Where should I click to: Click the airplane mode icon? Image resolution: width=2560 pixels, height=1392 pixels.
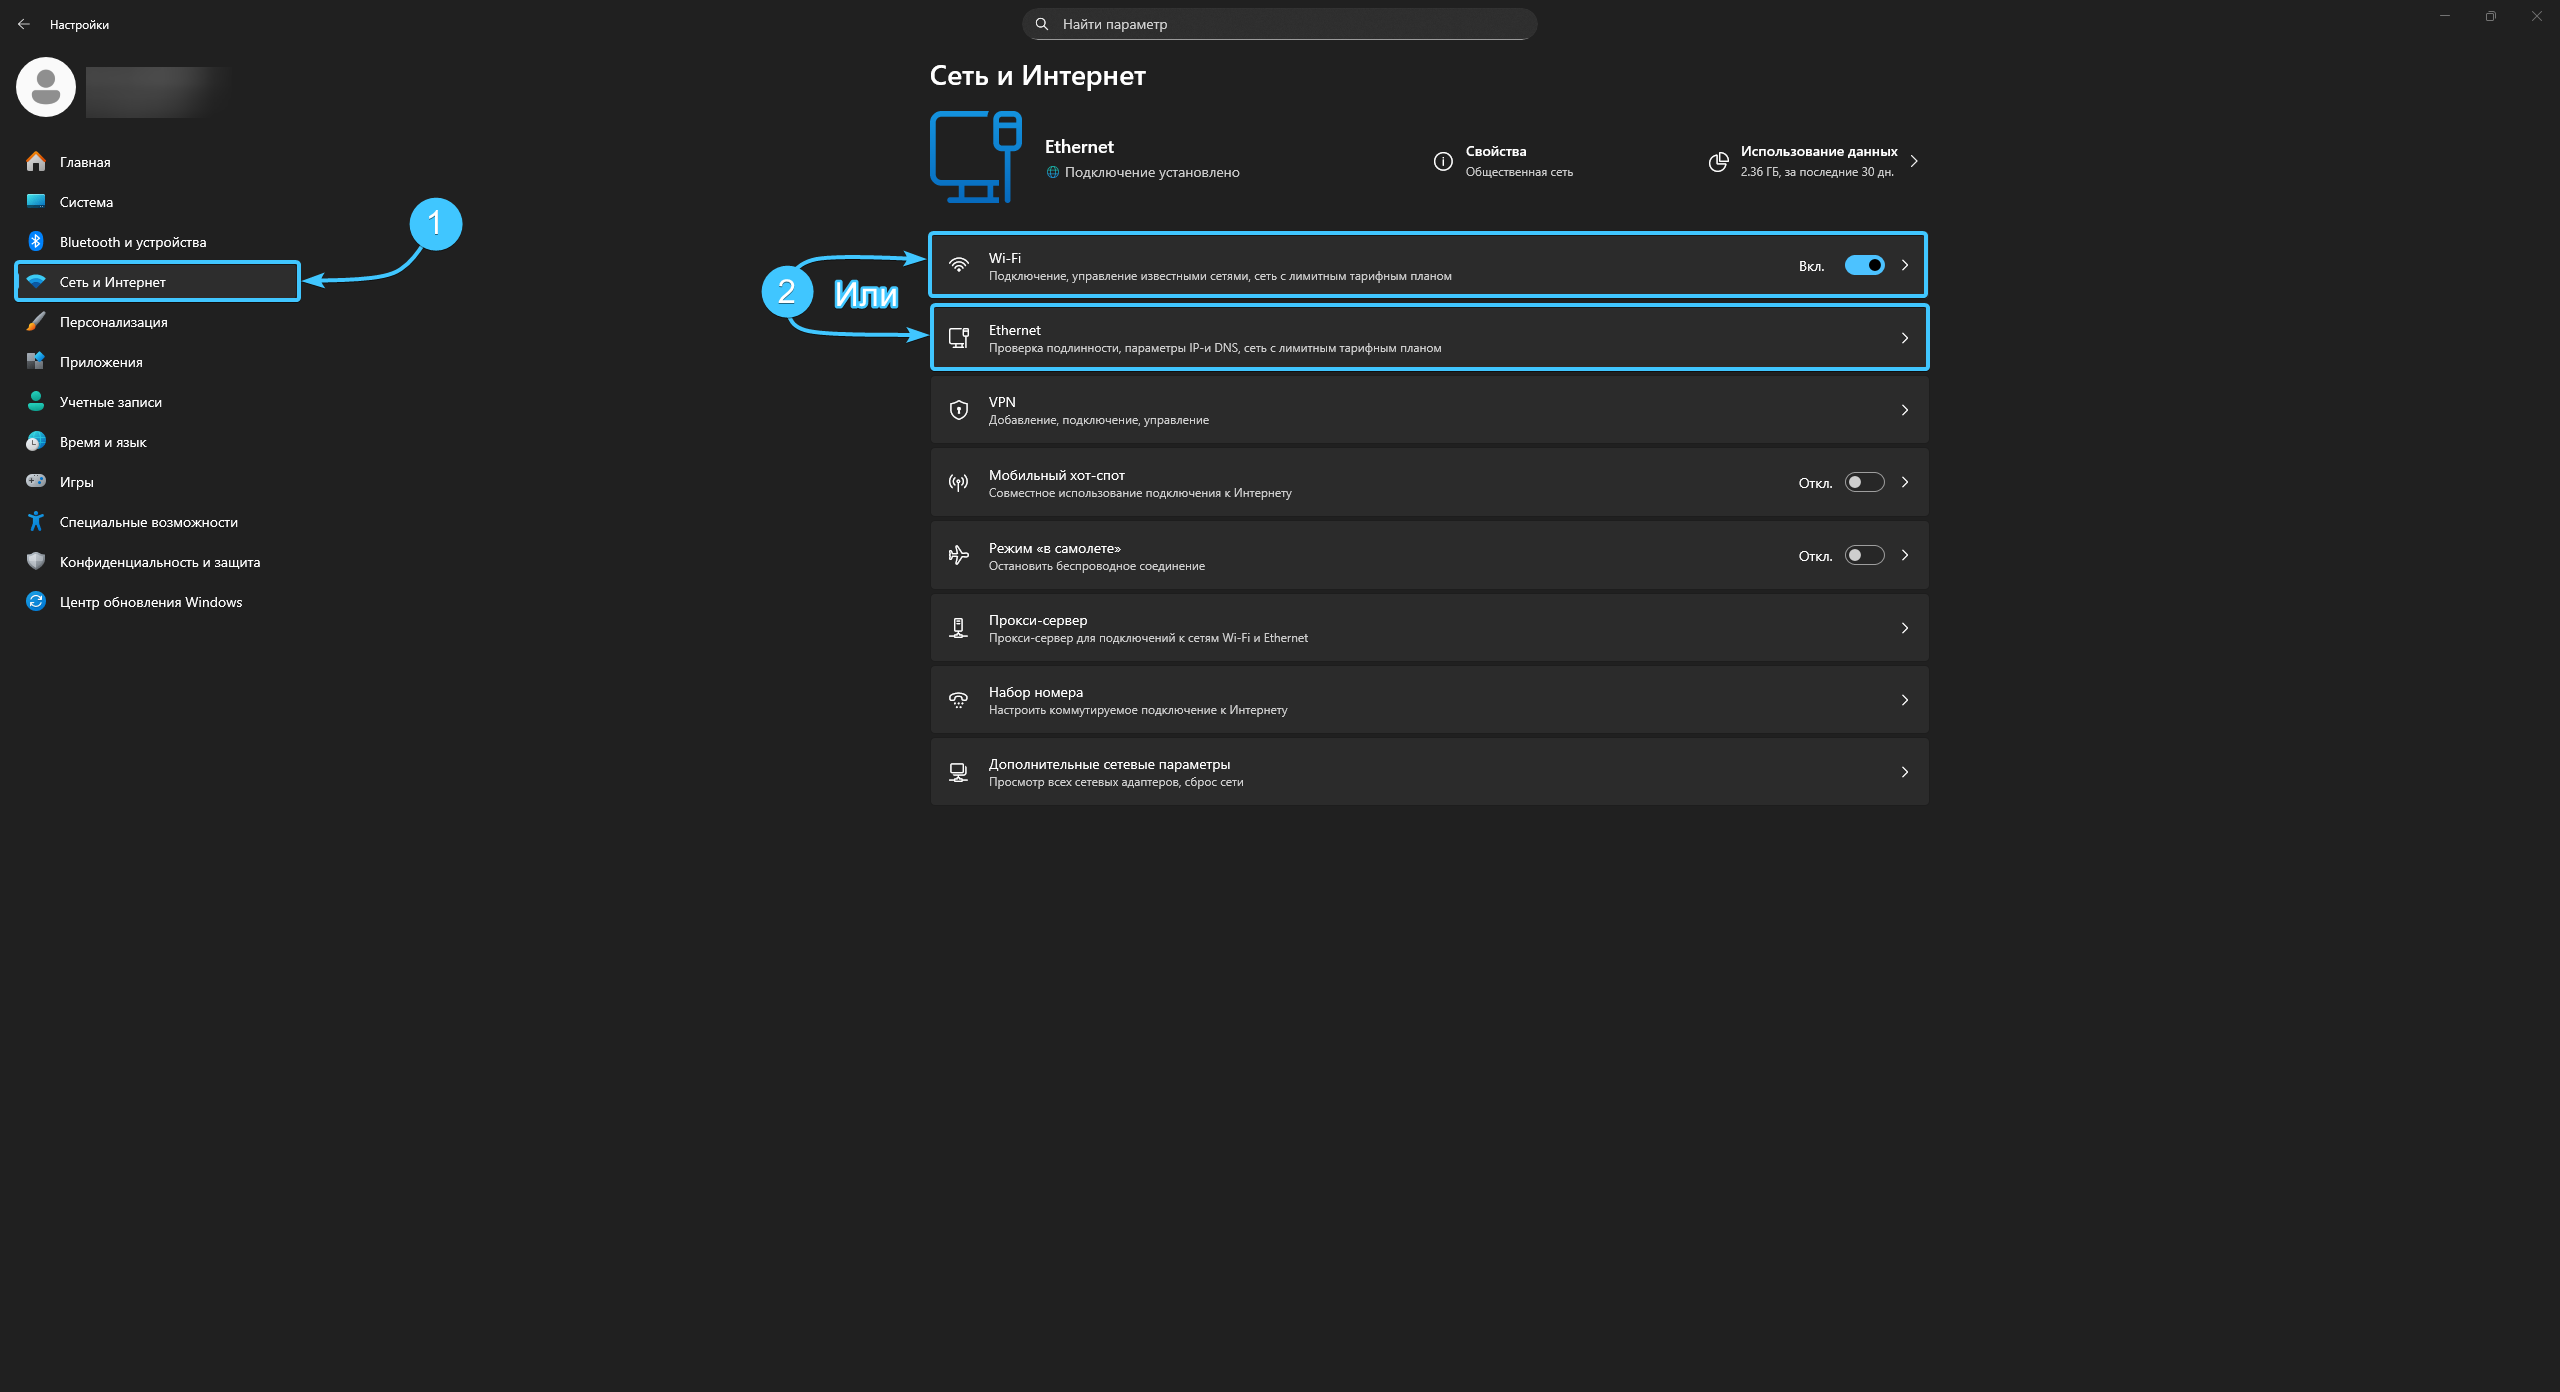pyautogui.click(x=958, y=555)
